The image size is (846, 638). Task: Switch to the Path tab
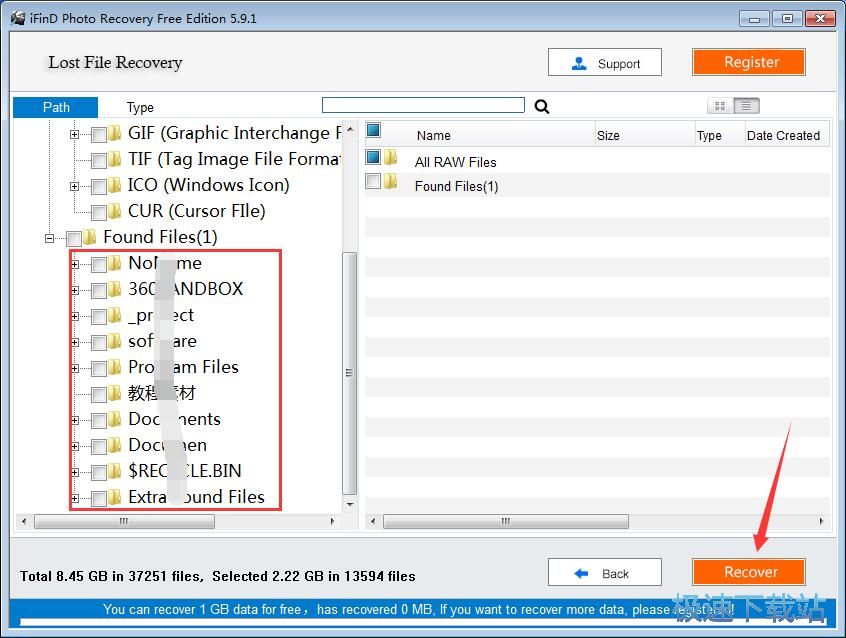pyautogui.click(x=56, y=107)
